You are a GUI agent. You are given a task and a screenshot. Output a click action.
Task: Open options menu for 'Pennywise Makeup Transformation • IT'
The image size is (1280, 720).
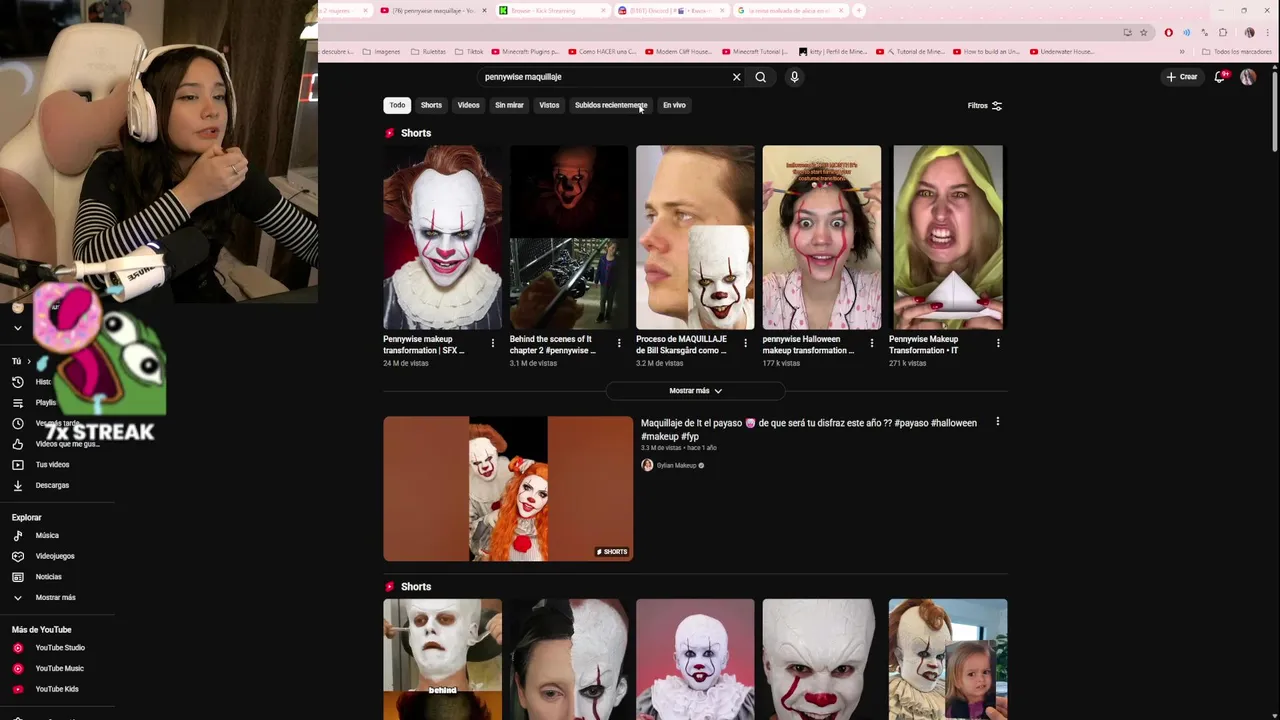[998, 343]
